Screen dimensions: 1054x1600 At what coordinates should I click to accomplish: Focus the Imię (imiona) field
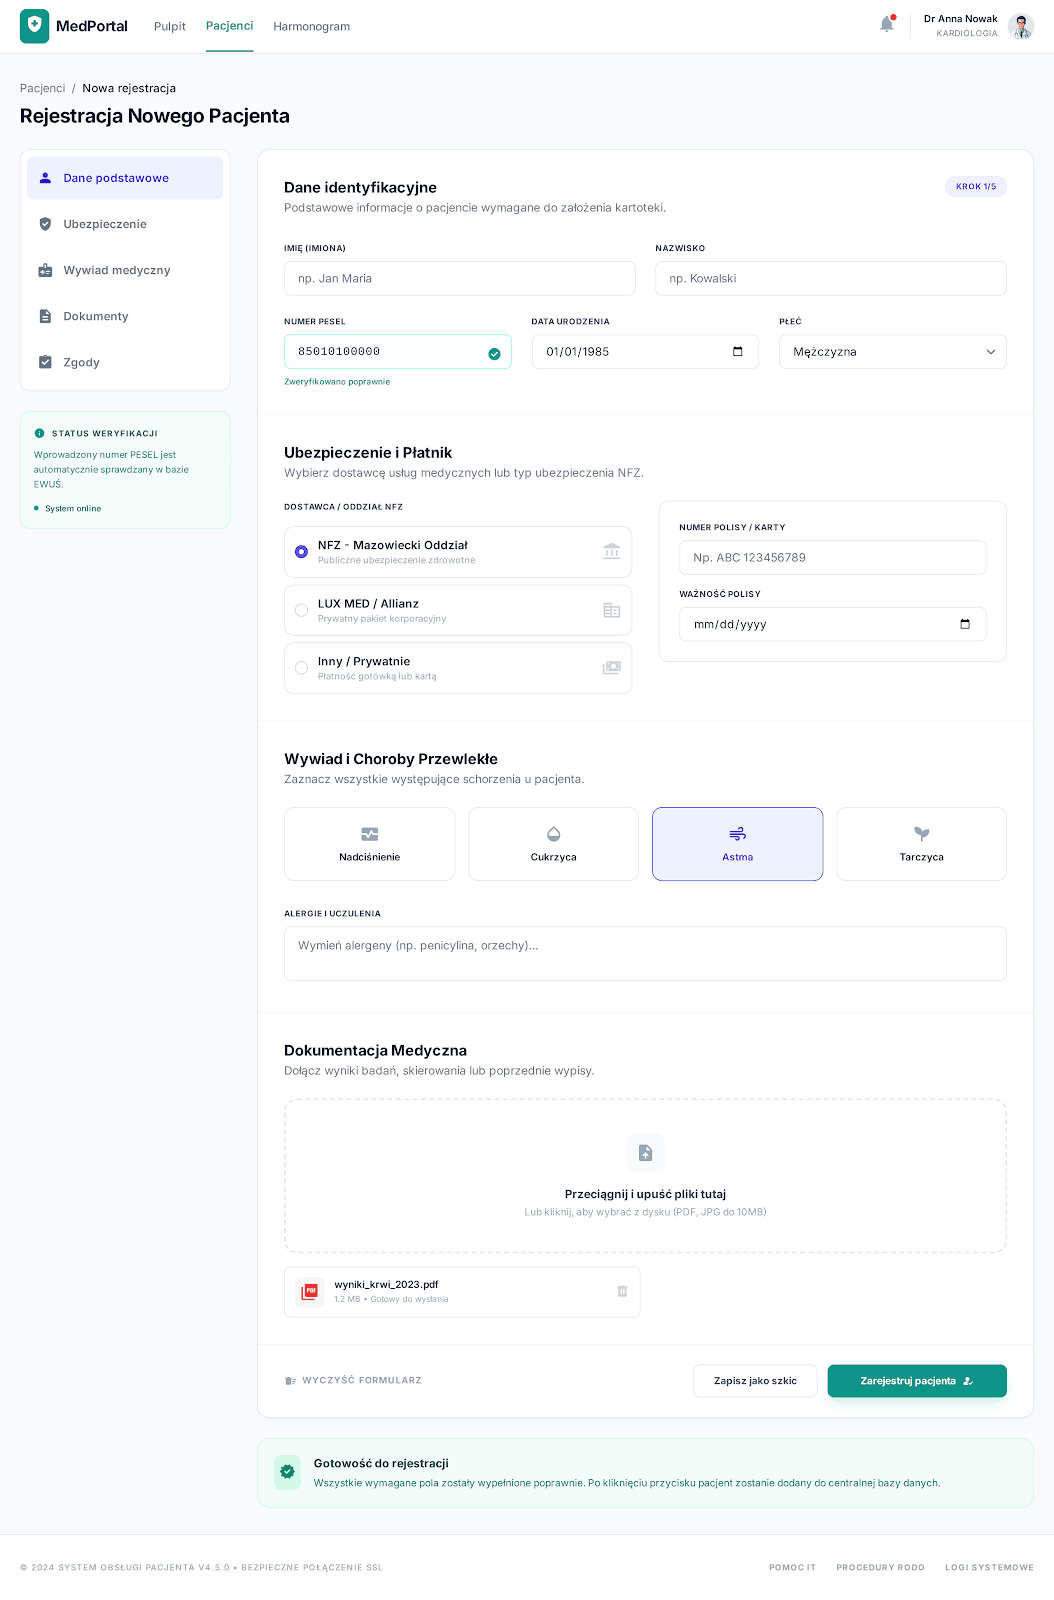460,279
